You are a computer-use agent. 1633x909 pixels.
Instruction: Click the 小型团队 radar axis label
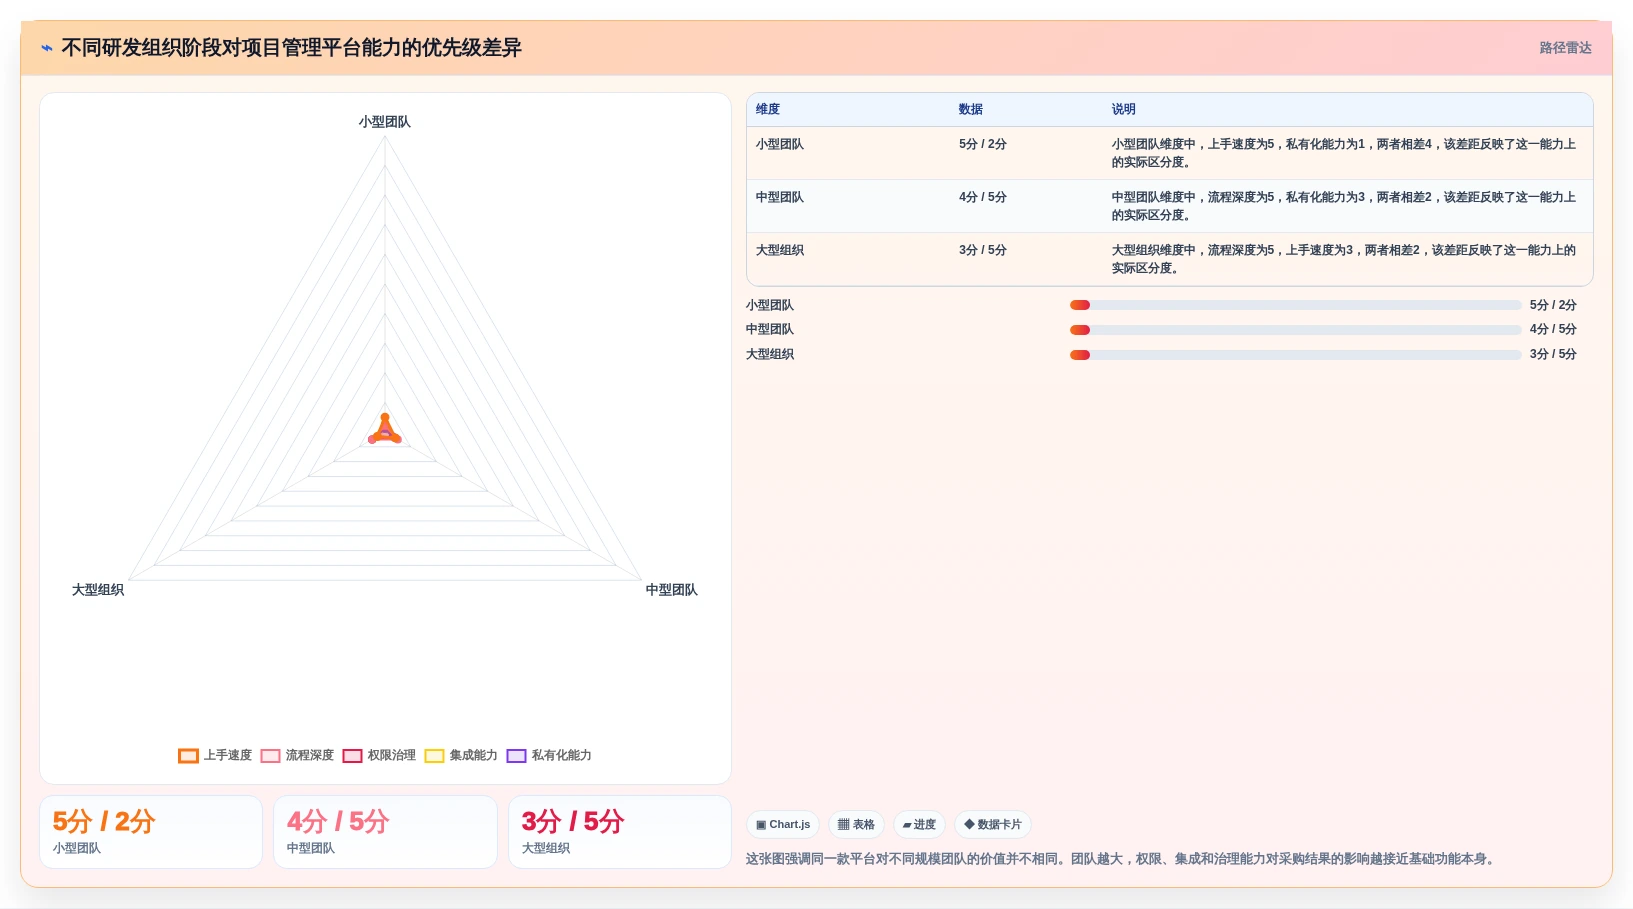point(385,122)
